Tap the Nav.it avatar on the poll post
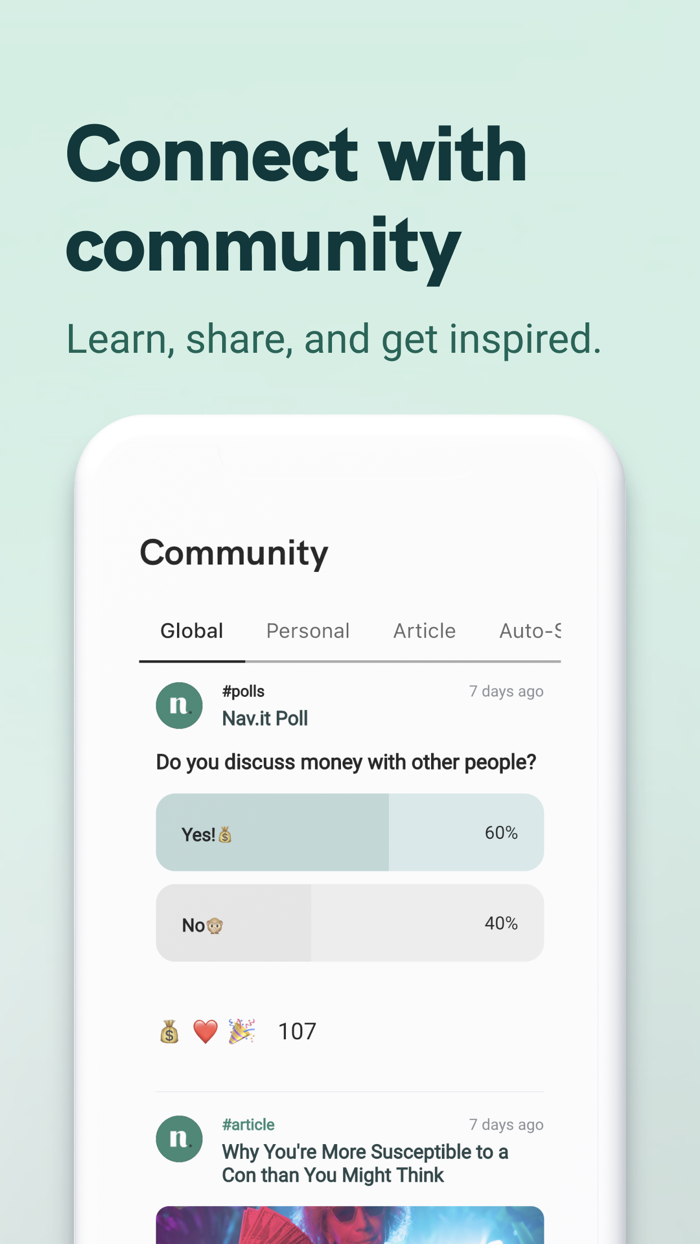 click(x=179, y=705)
